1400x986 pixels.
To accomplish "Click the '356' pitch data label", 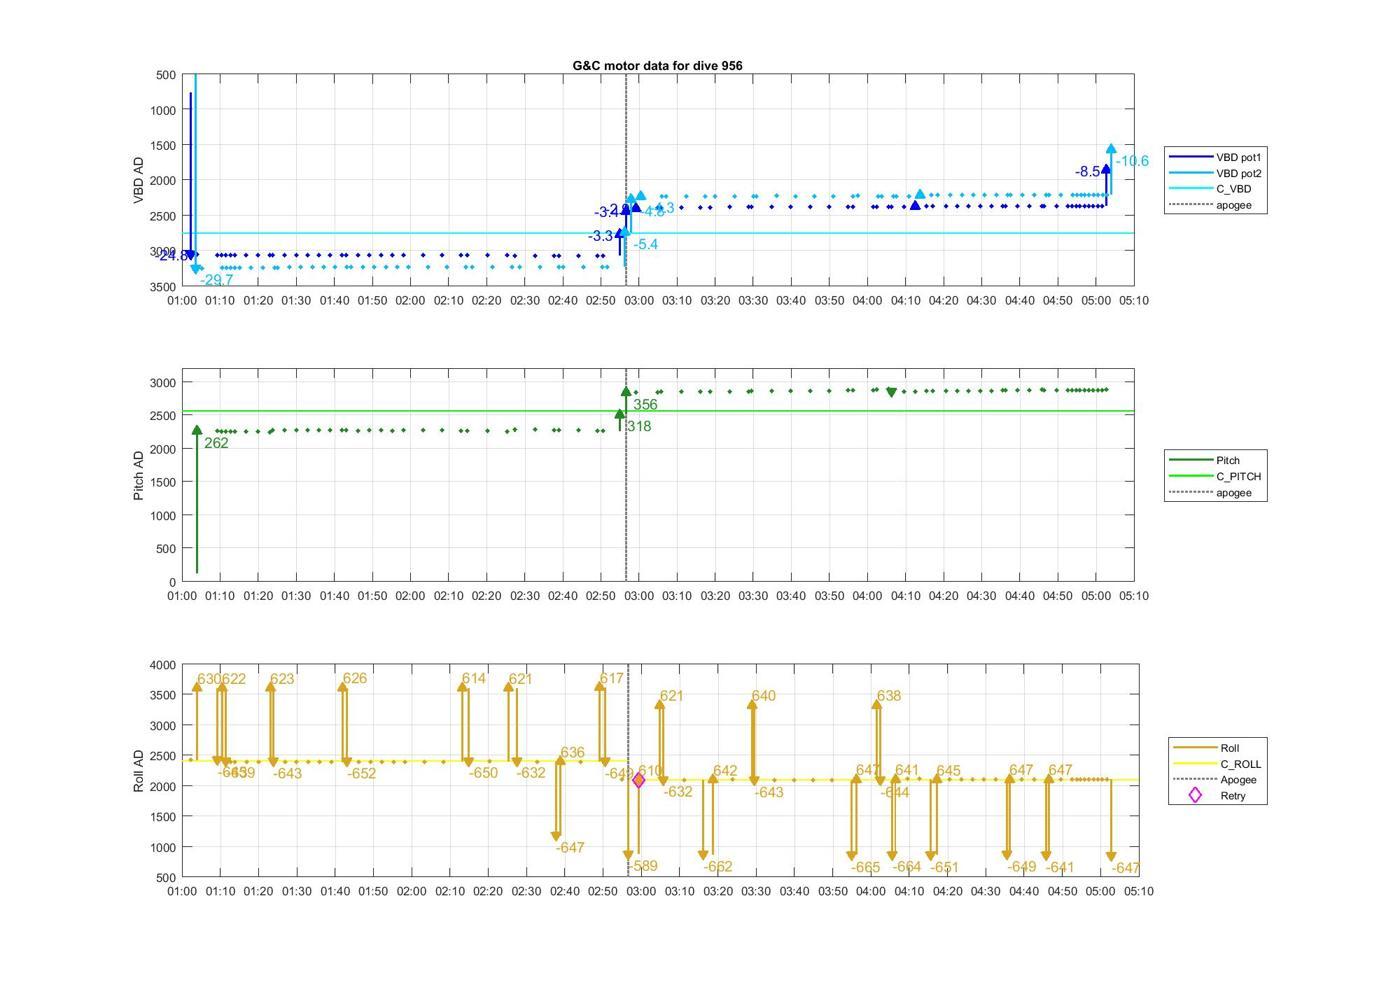I will 645,405.
